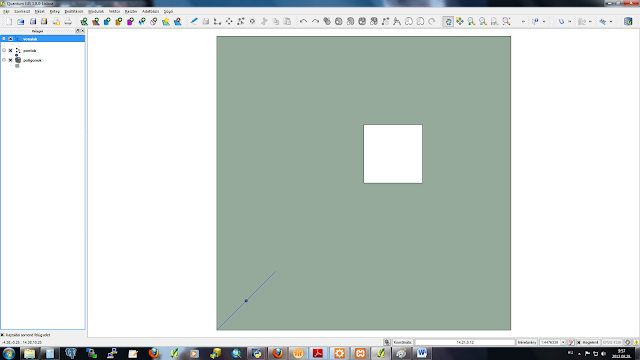This screenshot has width=640, height=360.
Task: Open the Adatbázis menu
Action: click(151, 11)
